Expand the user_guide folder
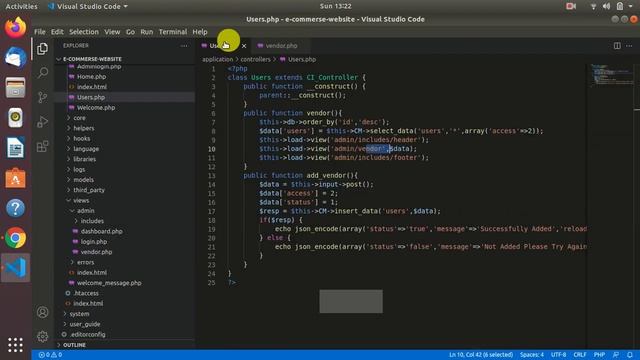Screen dimensions: 640x360 pyautogui.click(x=84, y=324)
